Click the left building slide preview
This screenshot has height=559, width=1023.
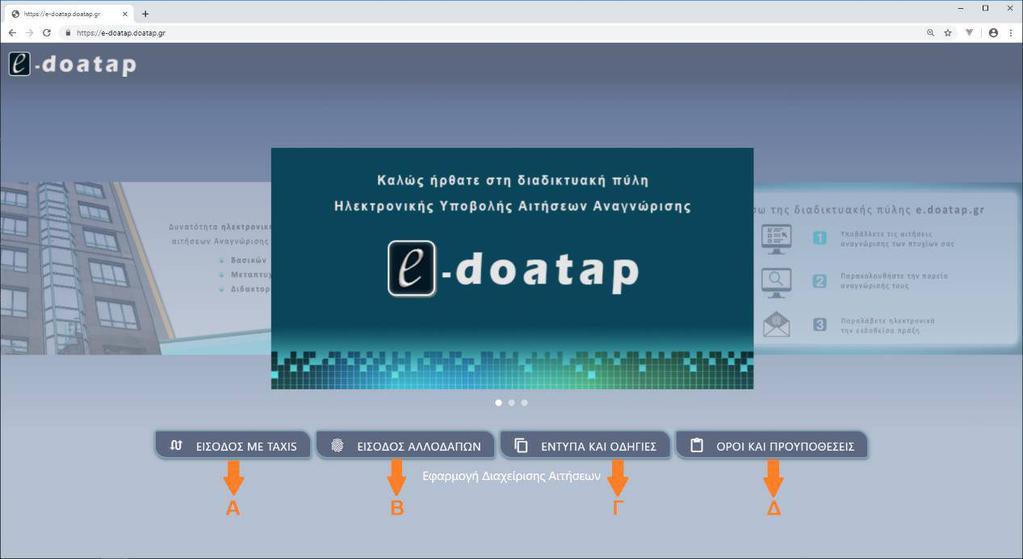[136, 268]
